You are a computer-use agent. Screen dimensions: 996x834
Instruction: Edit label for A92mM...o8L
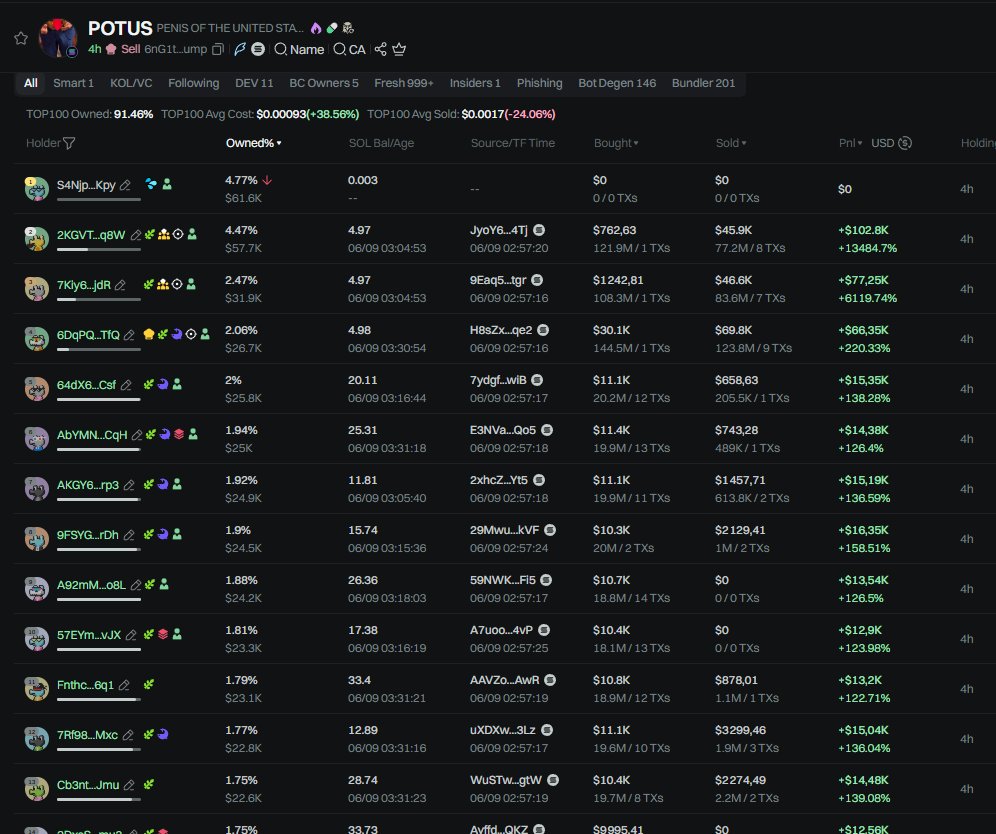[x=135, y=585]
